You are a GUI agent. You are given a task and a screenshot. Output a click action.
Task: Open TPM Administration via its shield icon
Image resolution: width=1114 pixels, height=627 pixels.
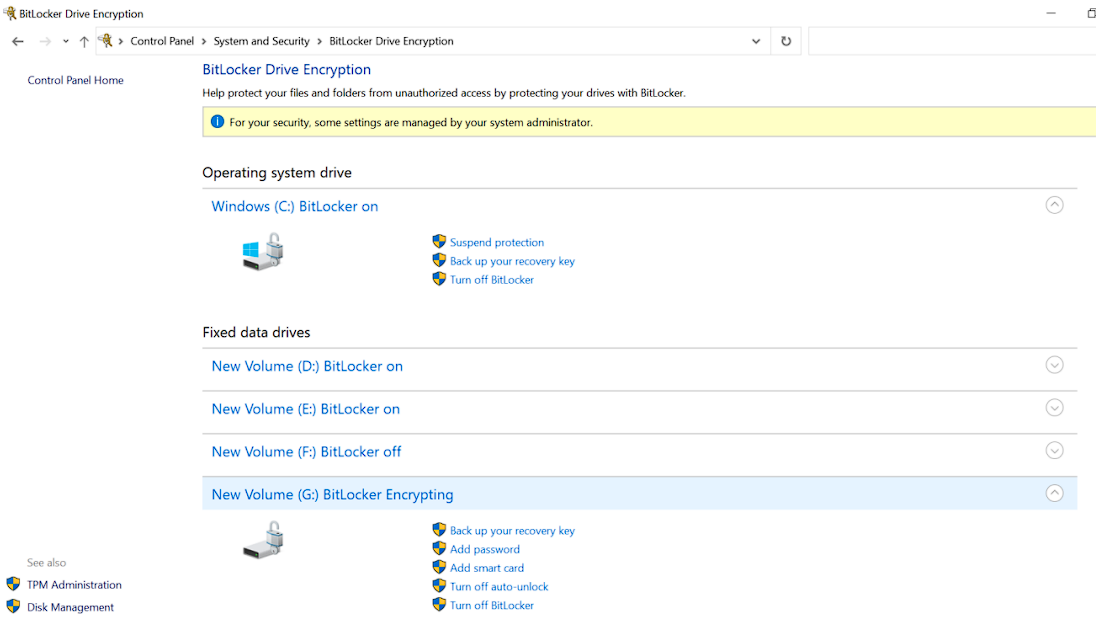pyautogui.click(x=13, y=584)
